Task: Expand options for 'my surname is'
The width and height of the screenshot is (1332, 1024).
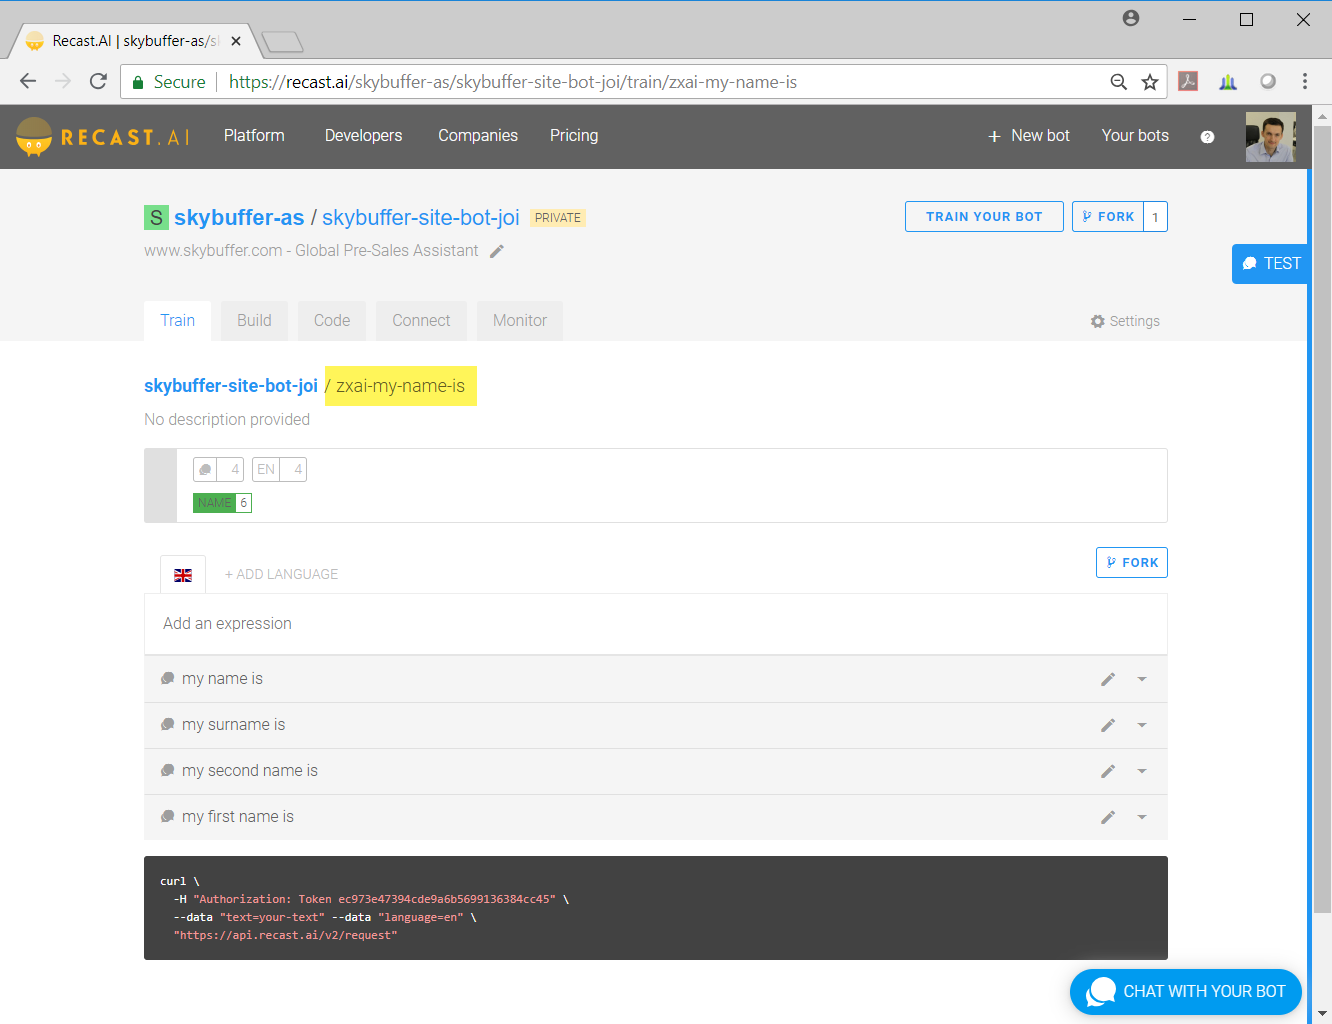Action: pos(1142,725)
